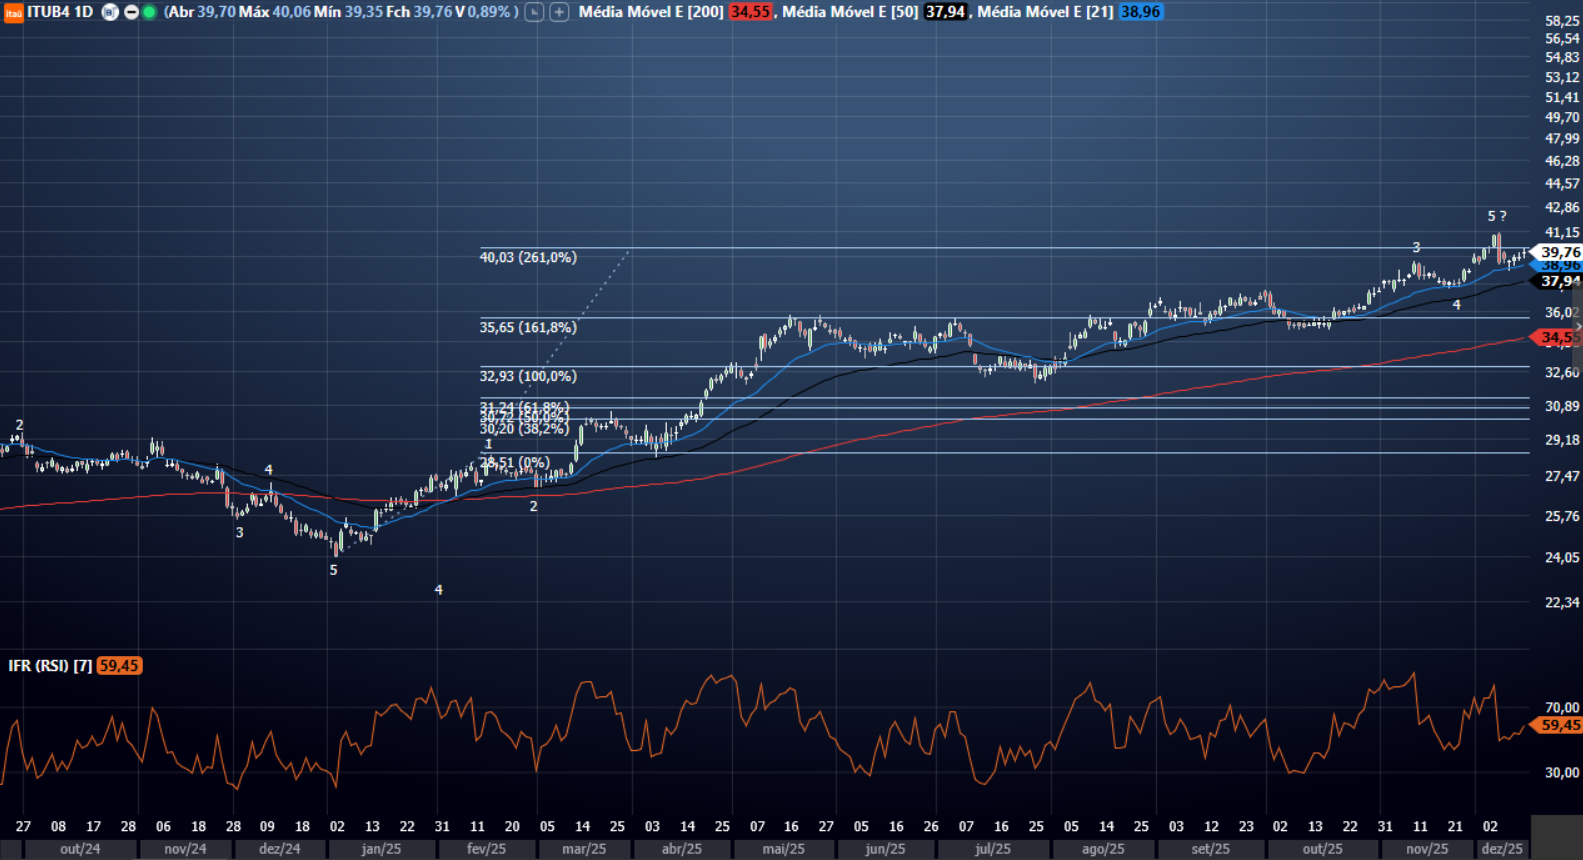The width and height of the screenshot is (1583, 860).
Task: Select the out/24 month on the timeline
Action: click(80, 849)
